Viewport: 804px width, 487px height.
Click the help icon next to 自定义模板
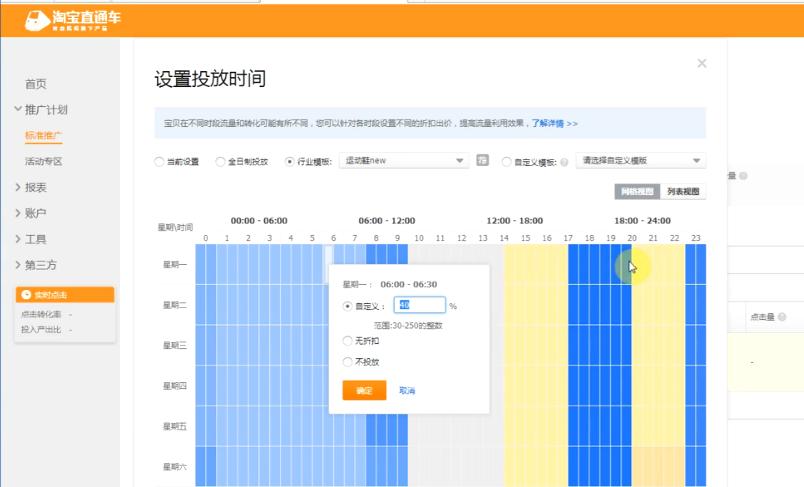point(564,162)
